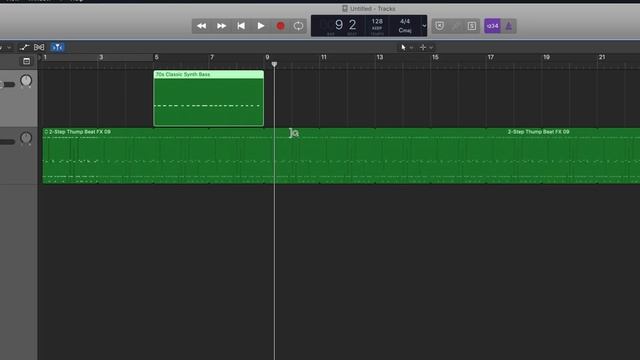Click bar 13 on the ruler
The image size is (640, 360).
click(x=380, y=57)
